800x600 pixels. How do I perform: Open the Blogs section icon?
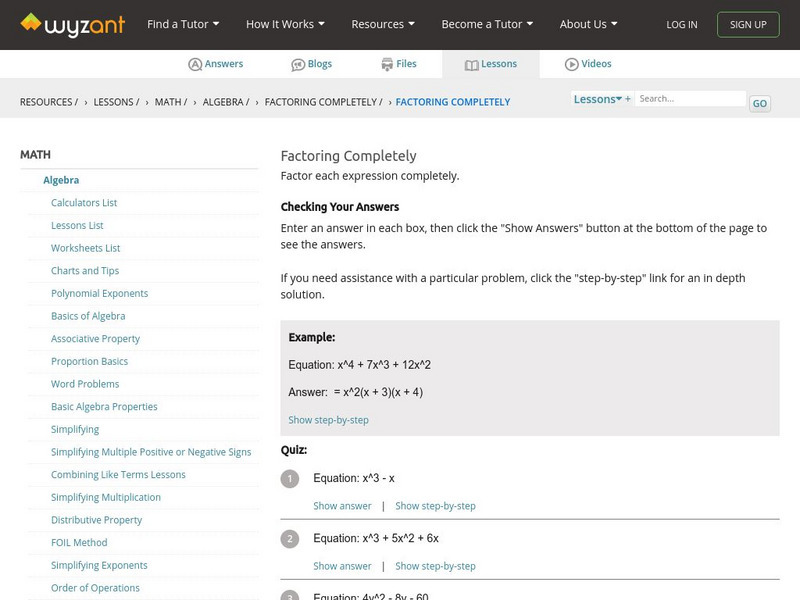298,64
